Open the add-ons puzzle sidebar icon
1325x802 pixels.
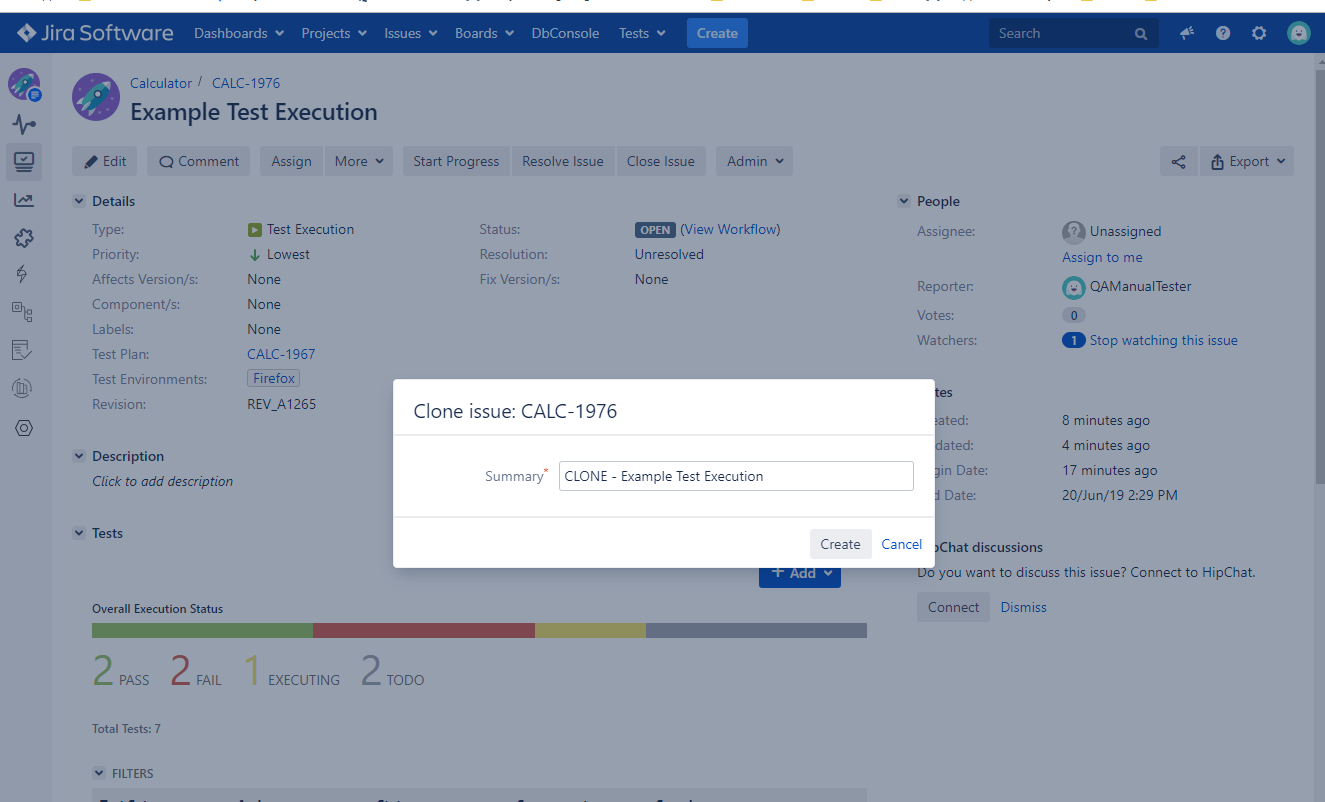24,238
